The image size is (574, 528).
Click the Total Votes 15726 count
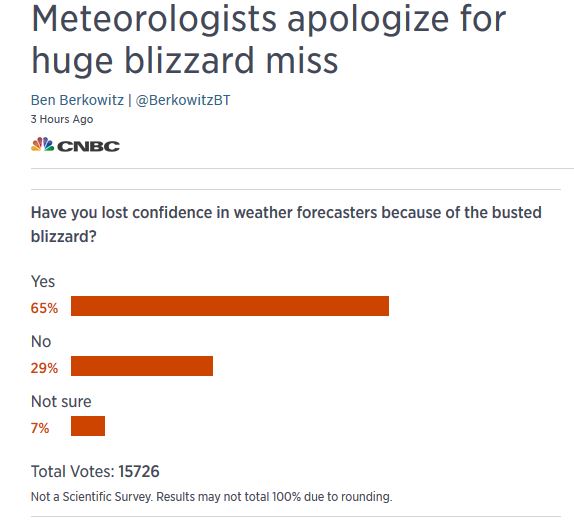tap(95, 472)
